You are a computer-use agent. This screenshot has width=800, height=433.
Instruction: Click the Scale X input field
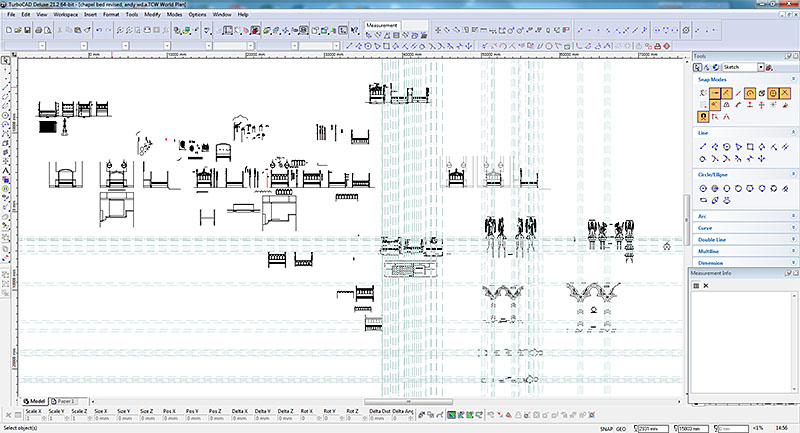pyautogui.click(x=33, y=418)
